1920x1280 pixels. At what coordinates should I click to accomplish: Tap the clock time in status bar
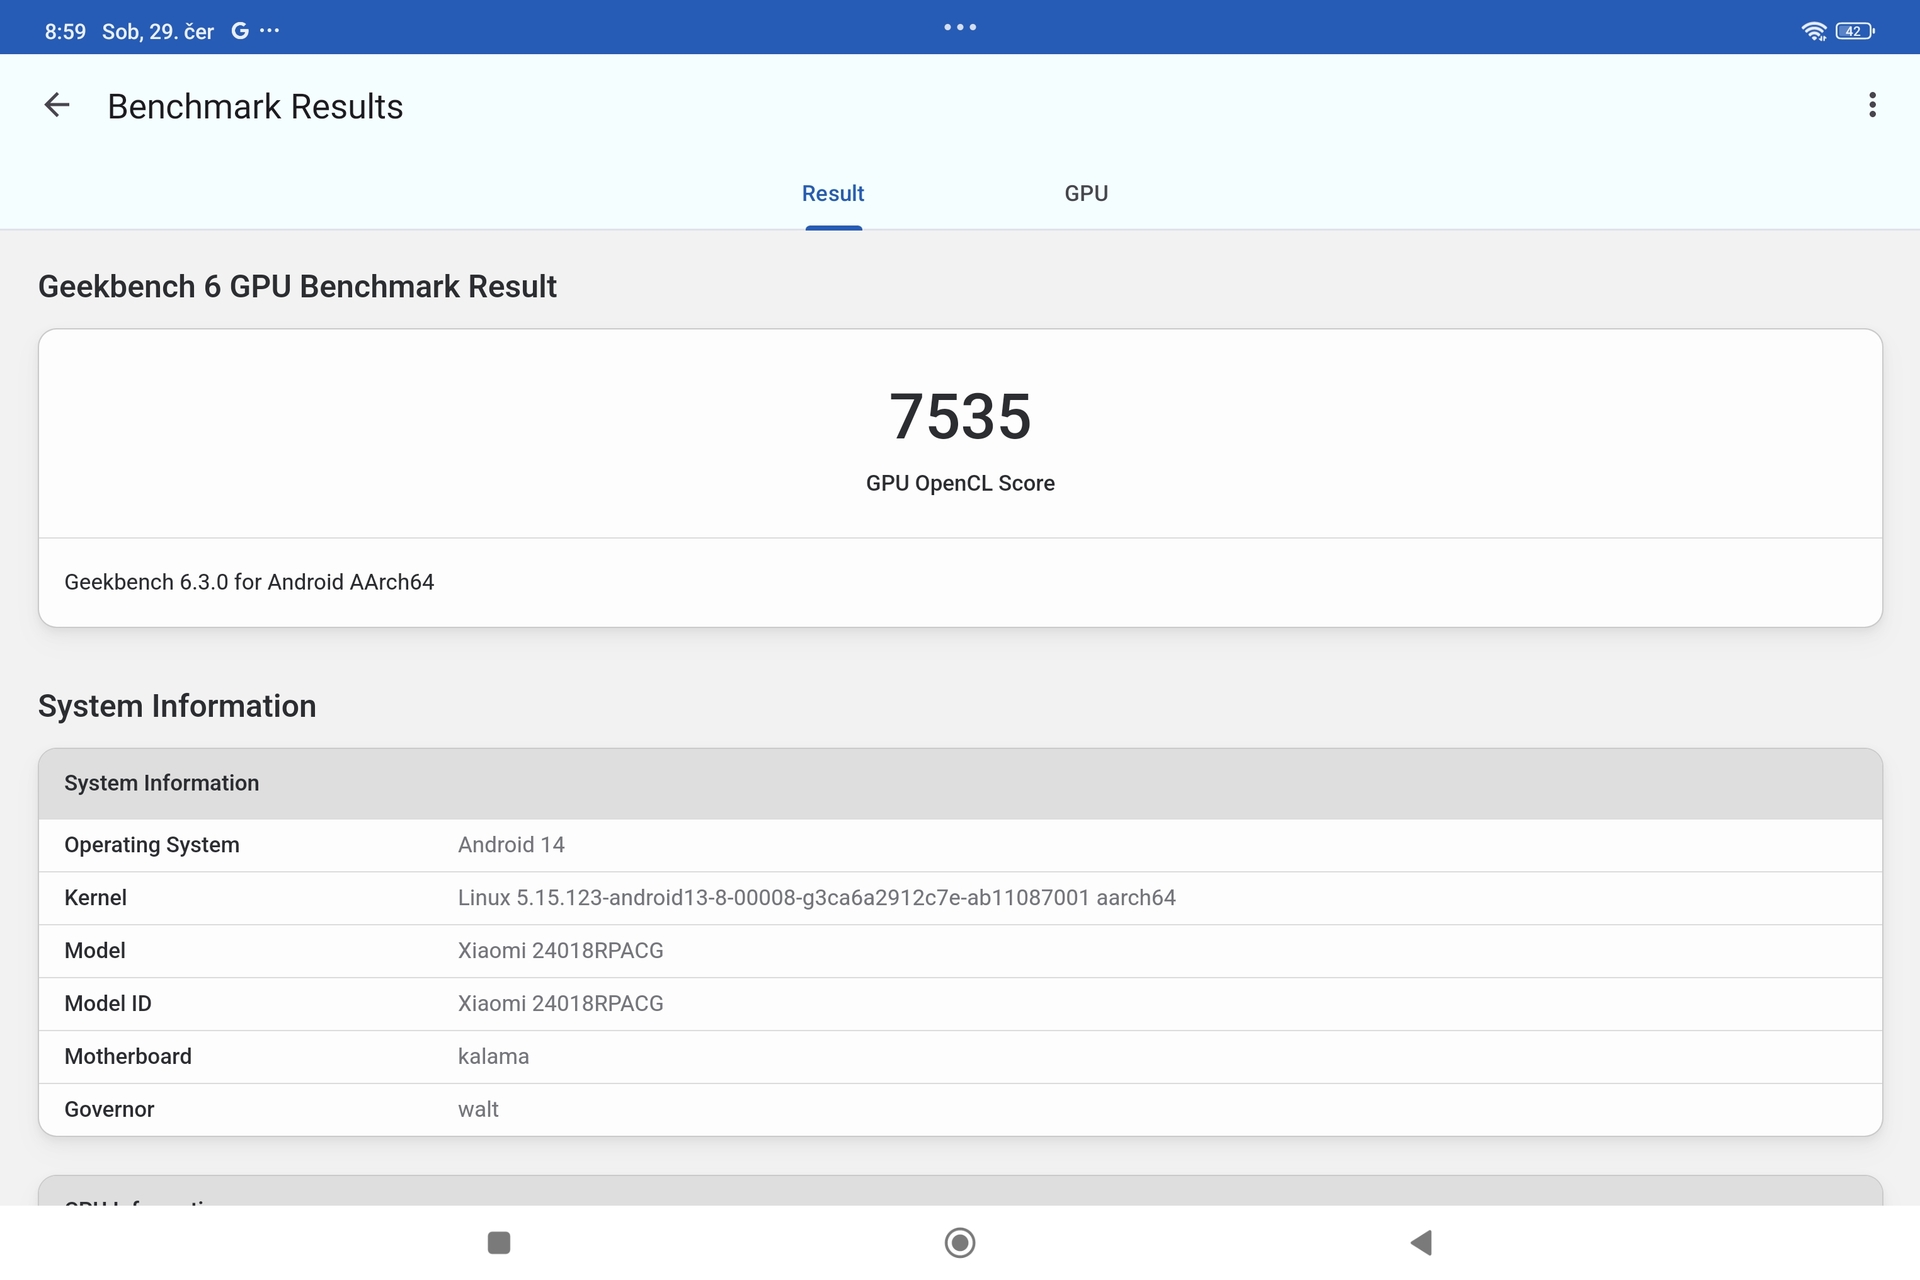65,31
